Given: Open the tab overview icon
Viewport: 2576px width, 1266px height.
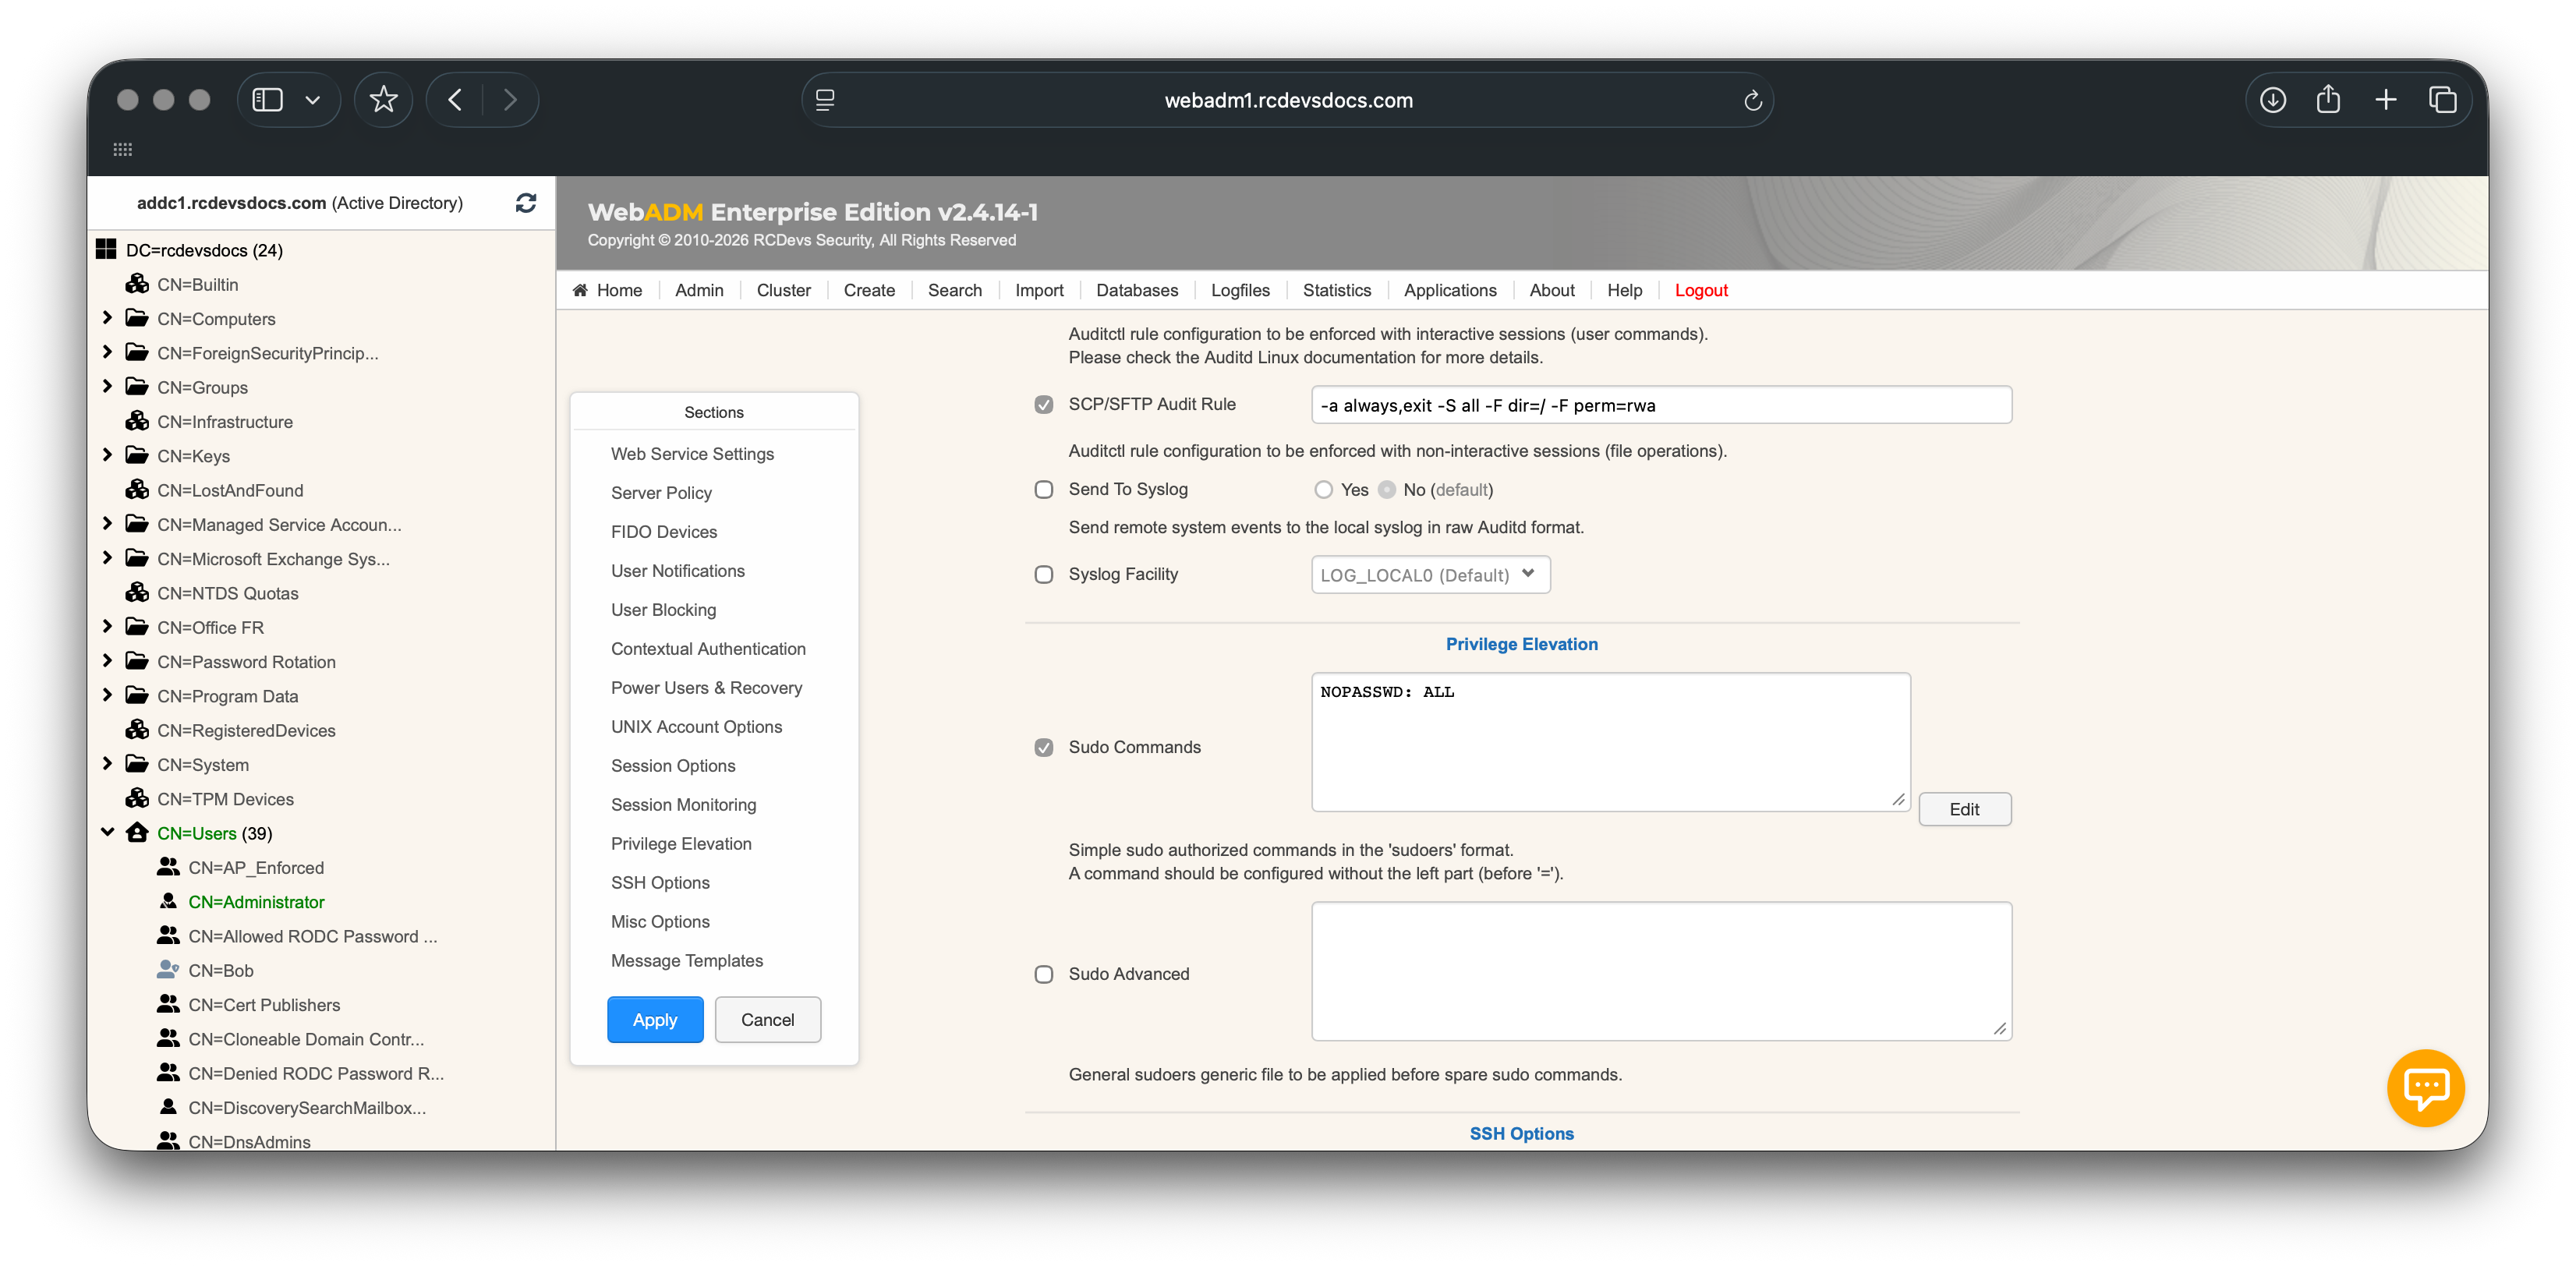Looking at the screenshot, I should (x=2442, y=100).
